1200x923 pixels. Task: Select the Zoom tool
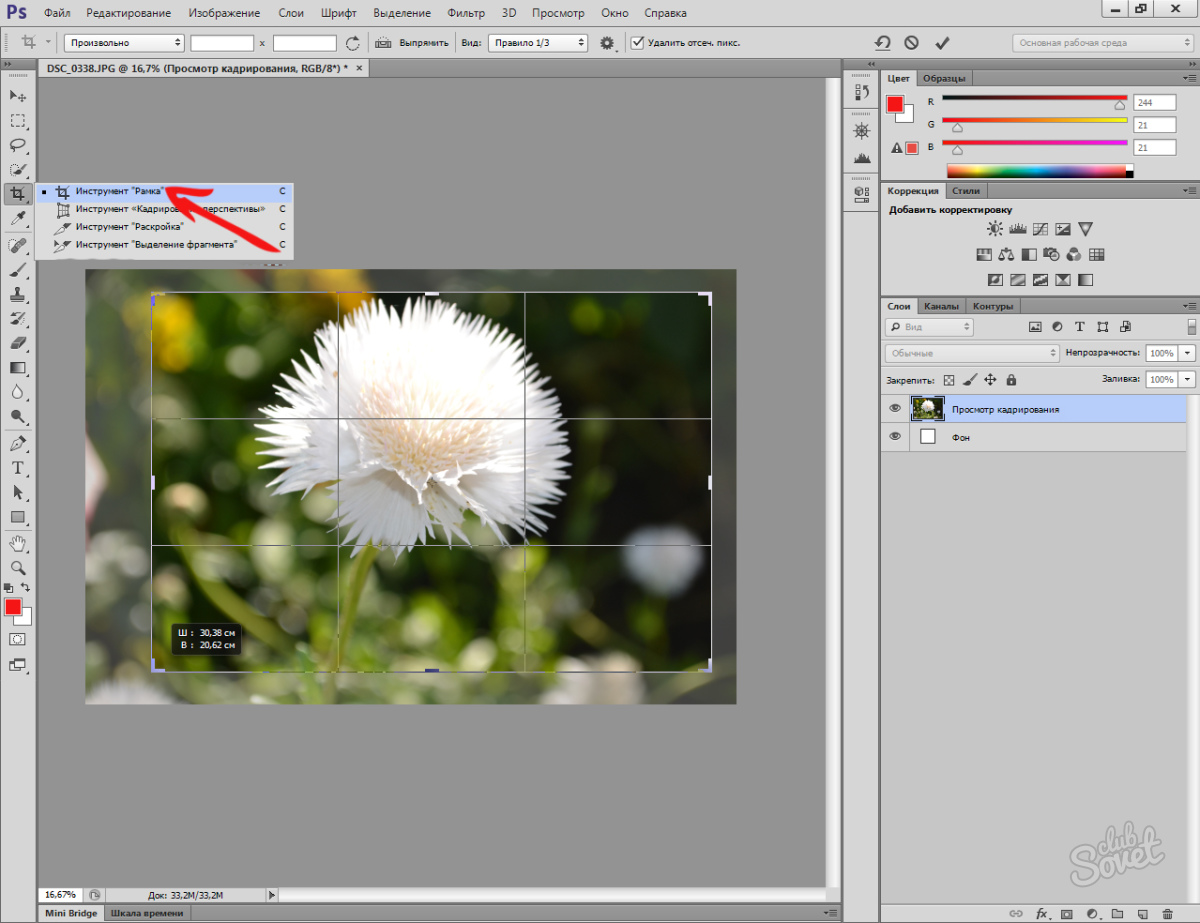coord(17,567)
